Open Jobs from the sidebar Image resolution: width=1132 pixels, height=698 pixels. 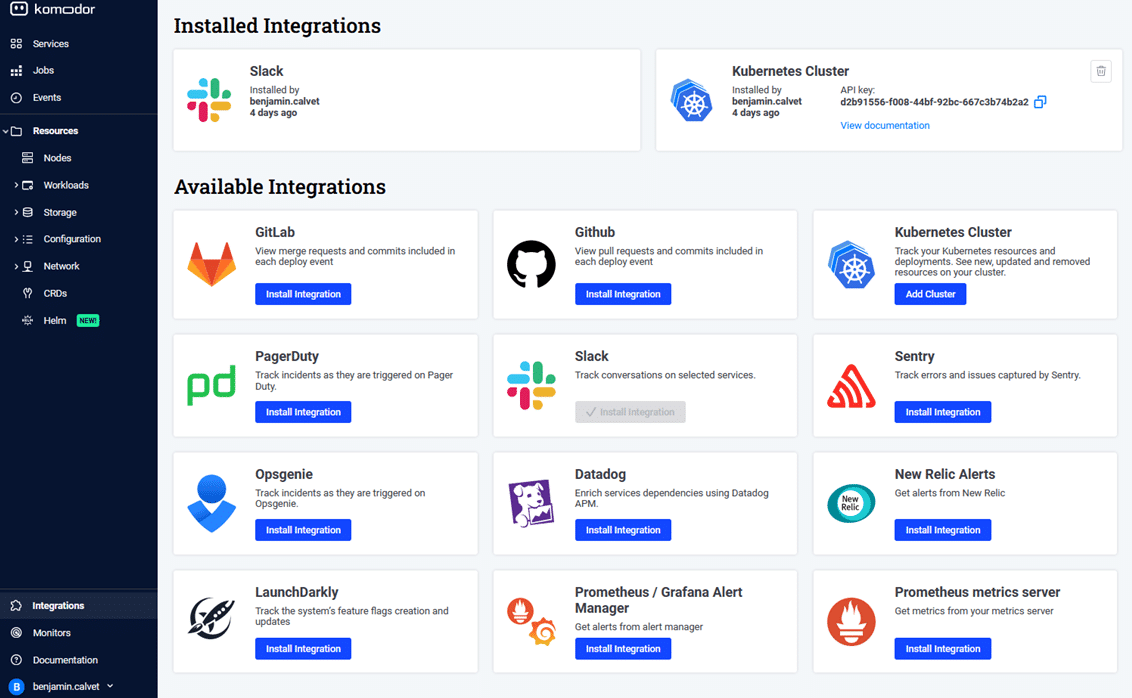click(43, 70)
